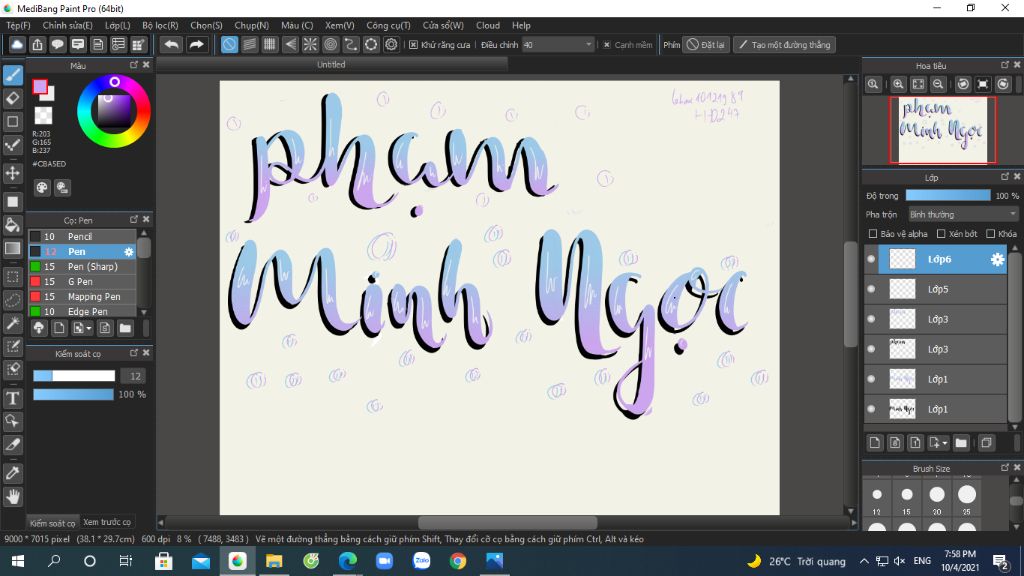Screen dimensions: 1024x576
Task: Open the Tệp(F) menu
Action: (18, 25)
